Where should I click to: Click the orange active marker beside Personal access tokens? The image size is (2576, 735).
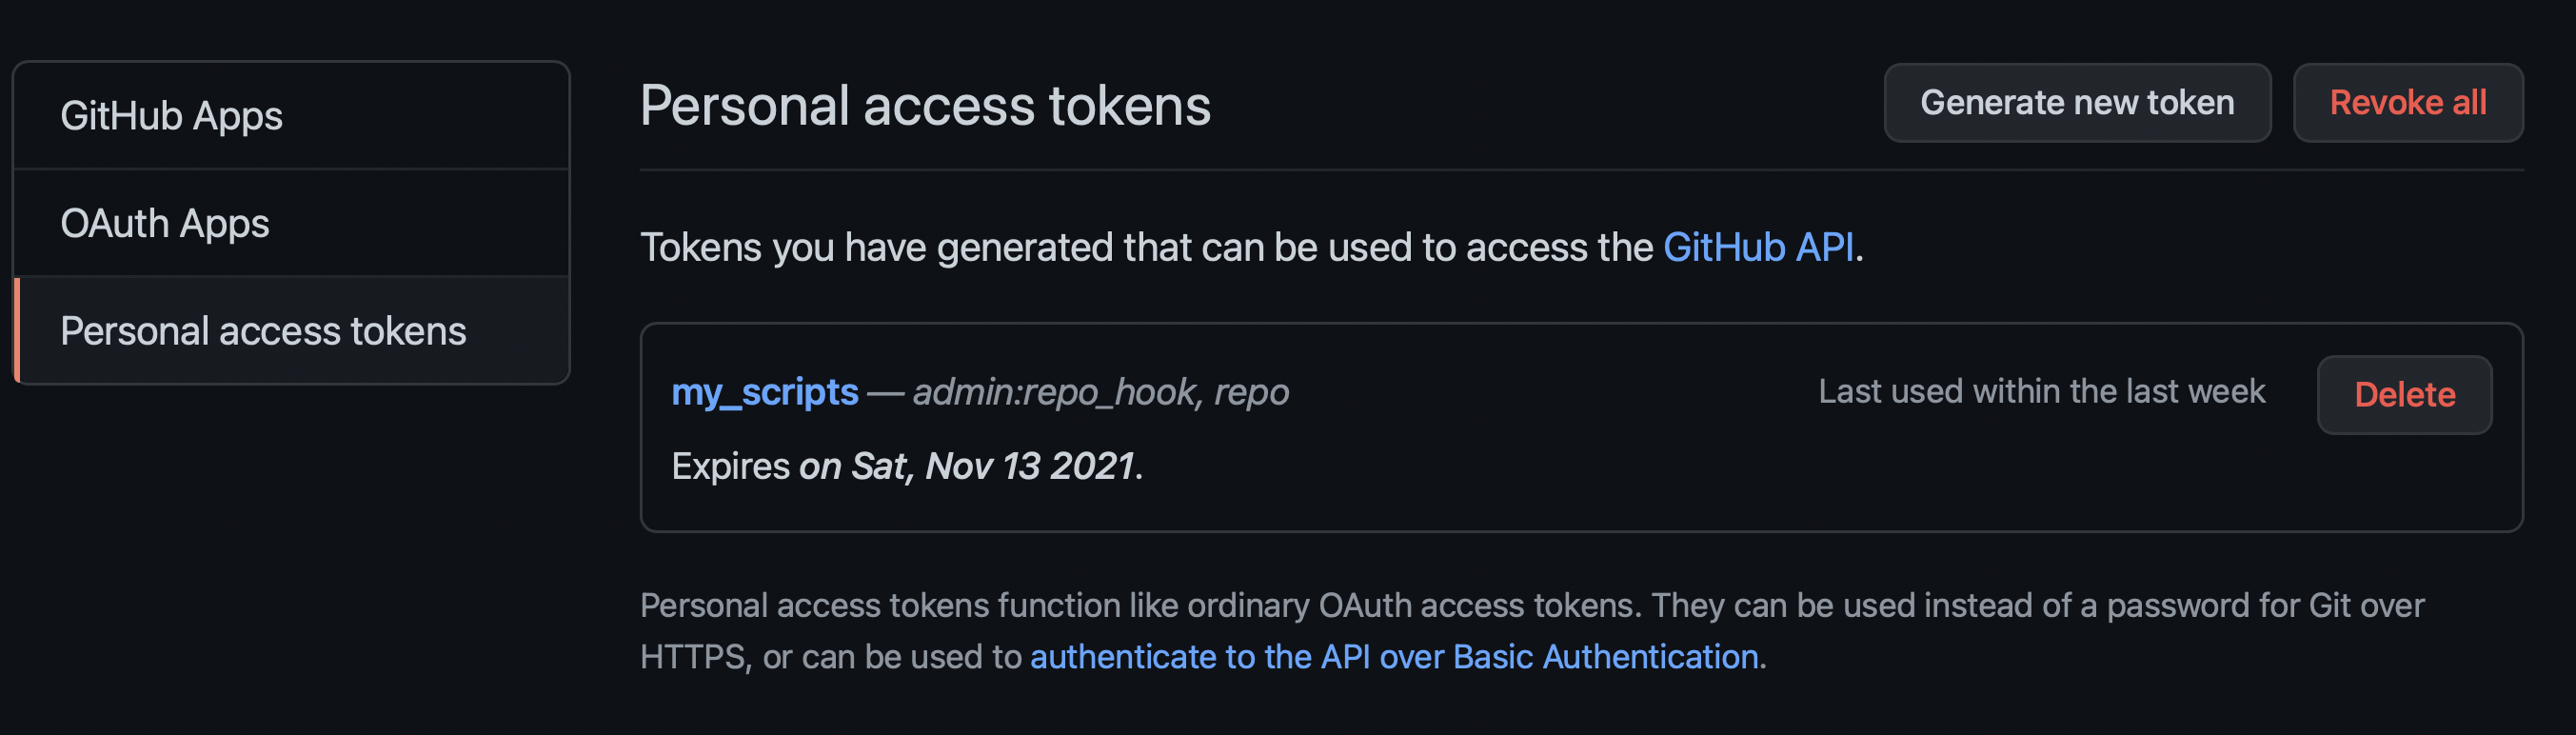(x=17, y=331)
